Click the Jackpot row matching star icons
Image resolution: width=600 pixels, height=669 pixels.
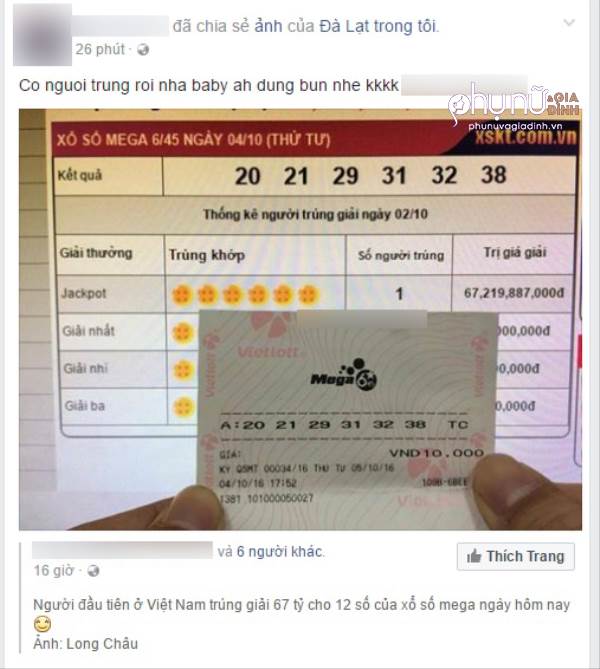(x=245, y=294)
